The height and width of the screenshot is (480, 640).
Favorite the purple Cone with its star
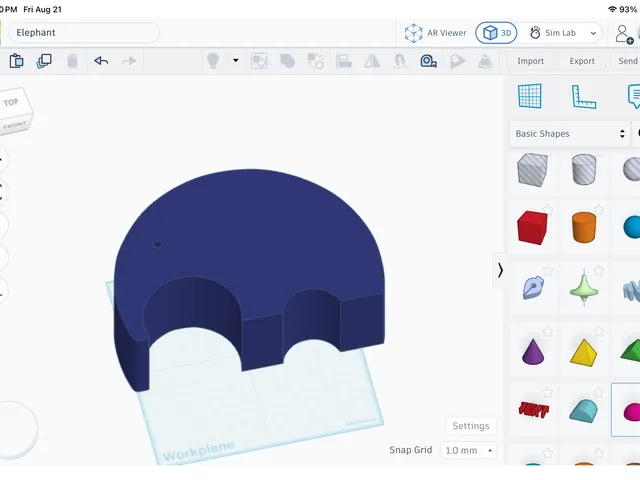[x=548, y=331]
